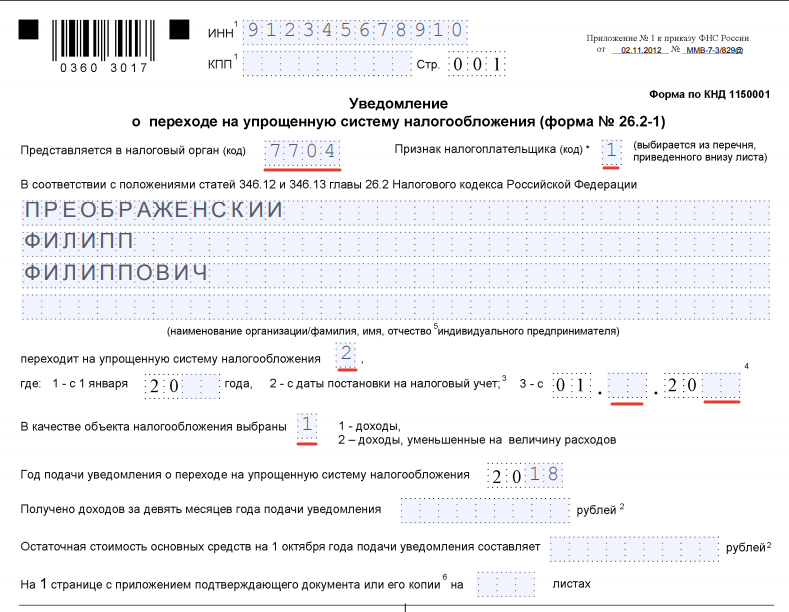
Task: Click the word 'листах'
Action: pyautogui.click(x=572, y=584)
